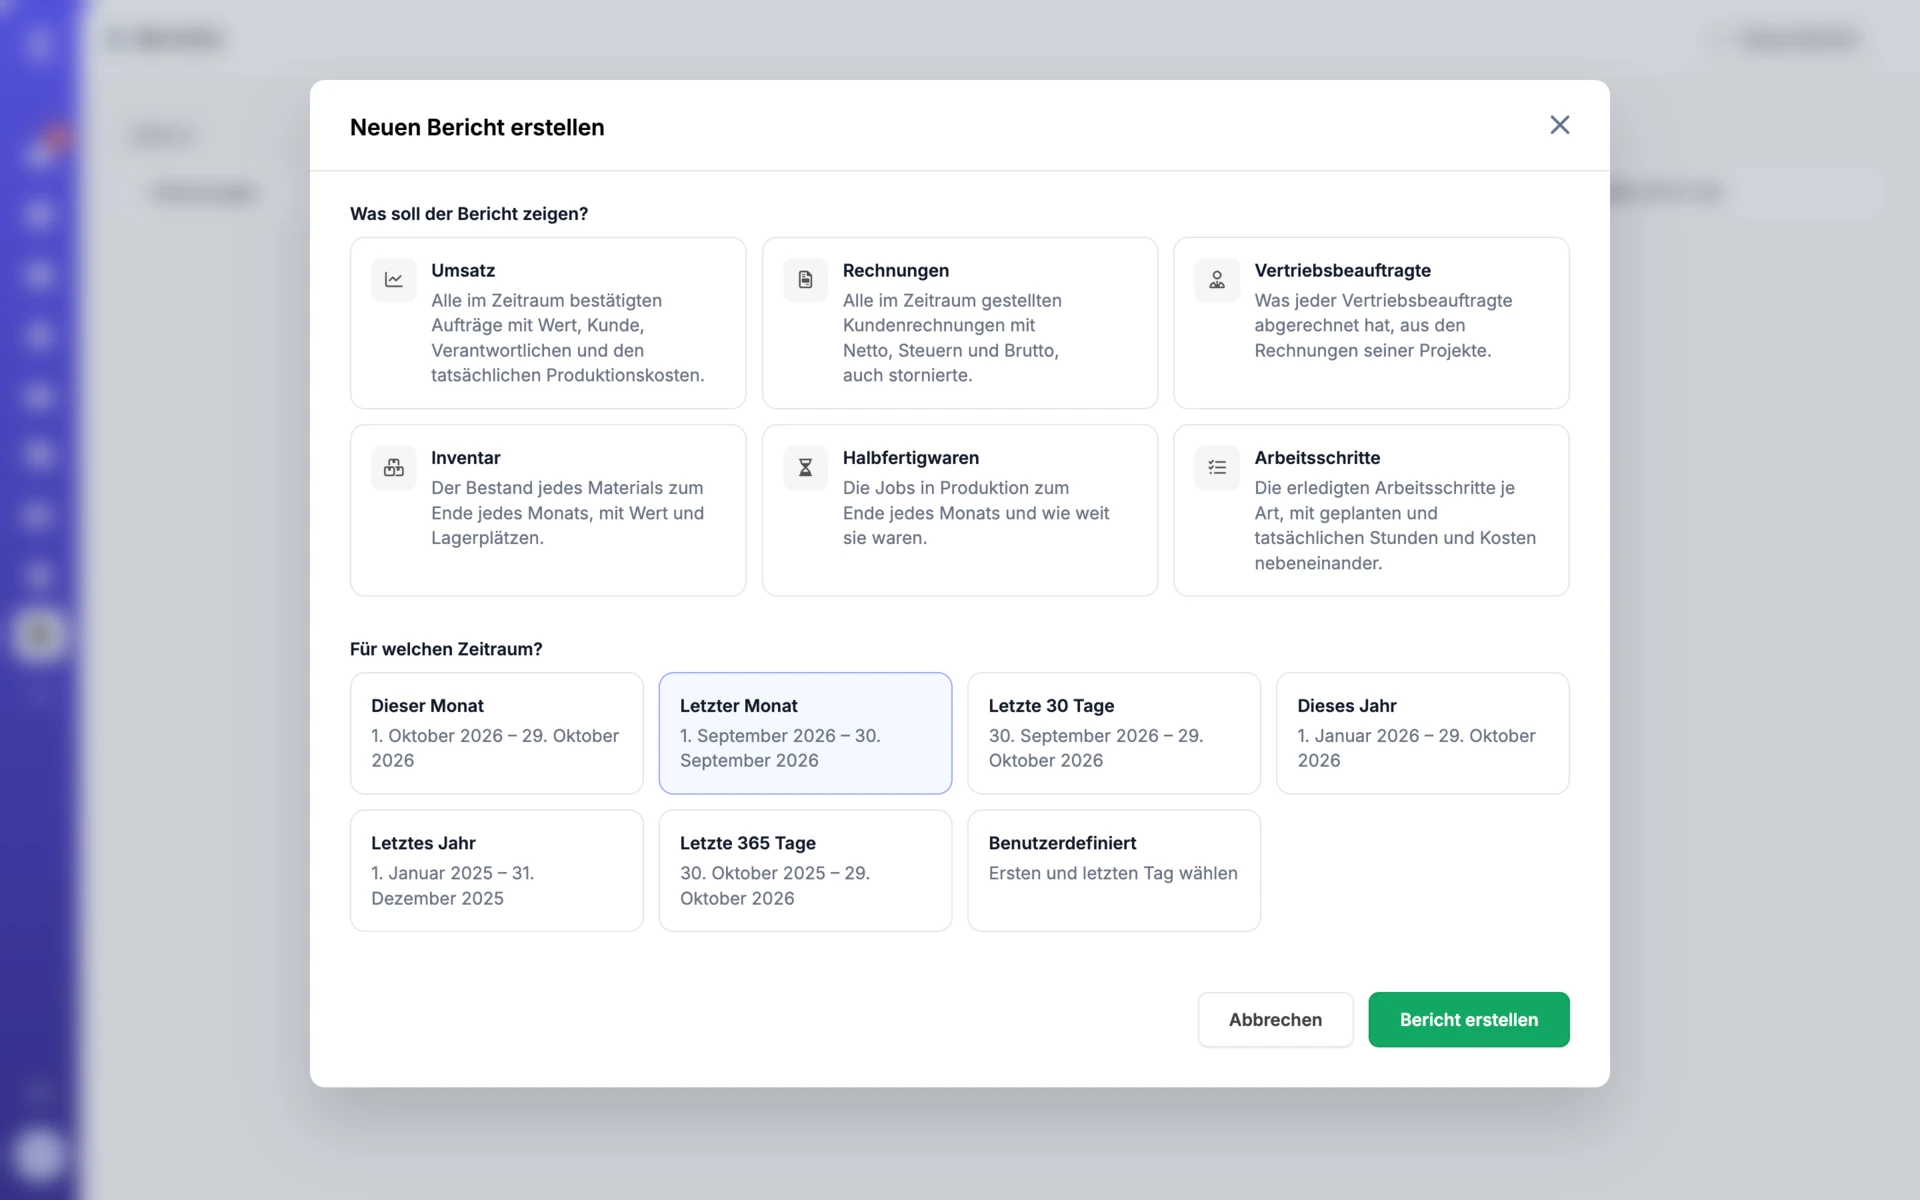
Task: Open the Benutzerdefiniert custom date option
Action: [x=1114, y=870]
